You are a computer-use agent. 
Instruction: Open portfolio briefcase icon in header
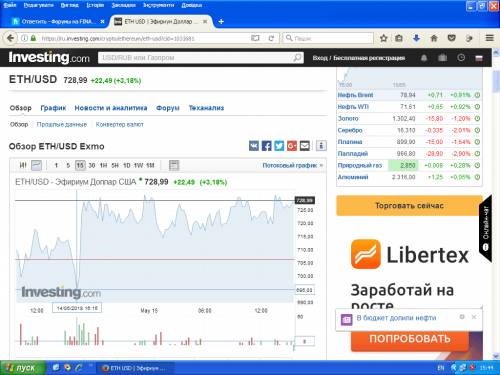click(x=442, y=58)
